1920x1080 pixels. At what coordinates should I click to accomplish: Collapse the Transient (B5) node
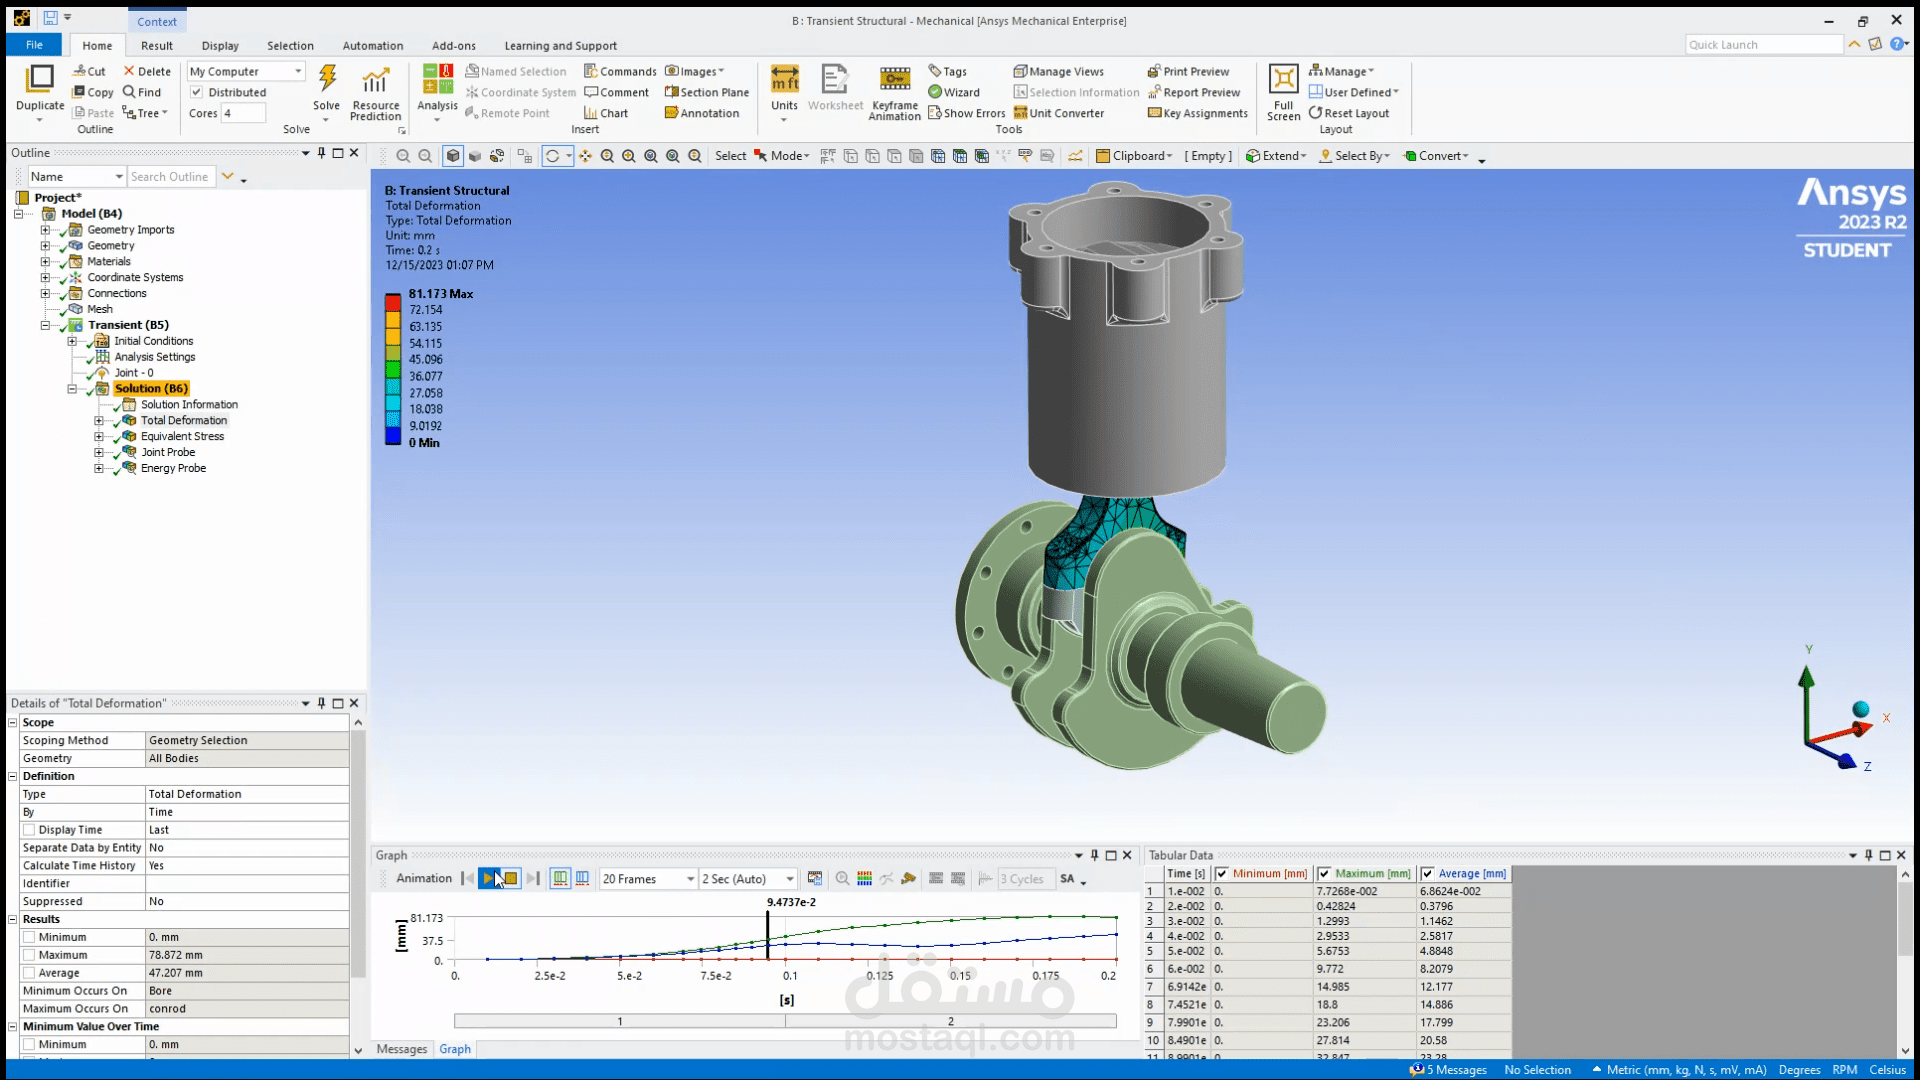click(x=45, y=325)
